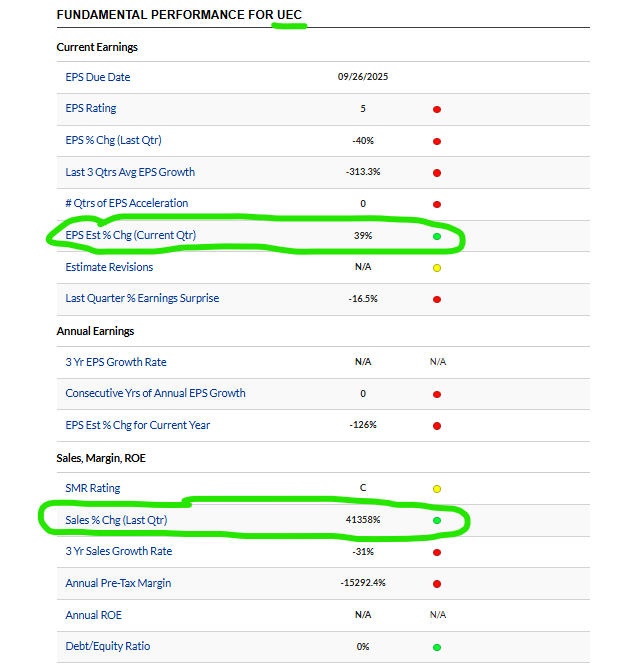The image size is (620, 665).
Task: Click the EPS % Chg (Last Qtr) link
Action: [x=113, y=140]
